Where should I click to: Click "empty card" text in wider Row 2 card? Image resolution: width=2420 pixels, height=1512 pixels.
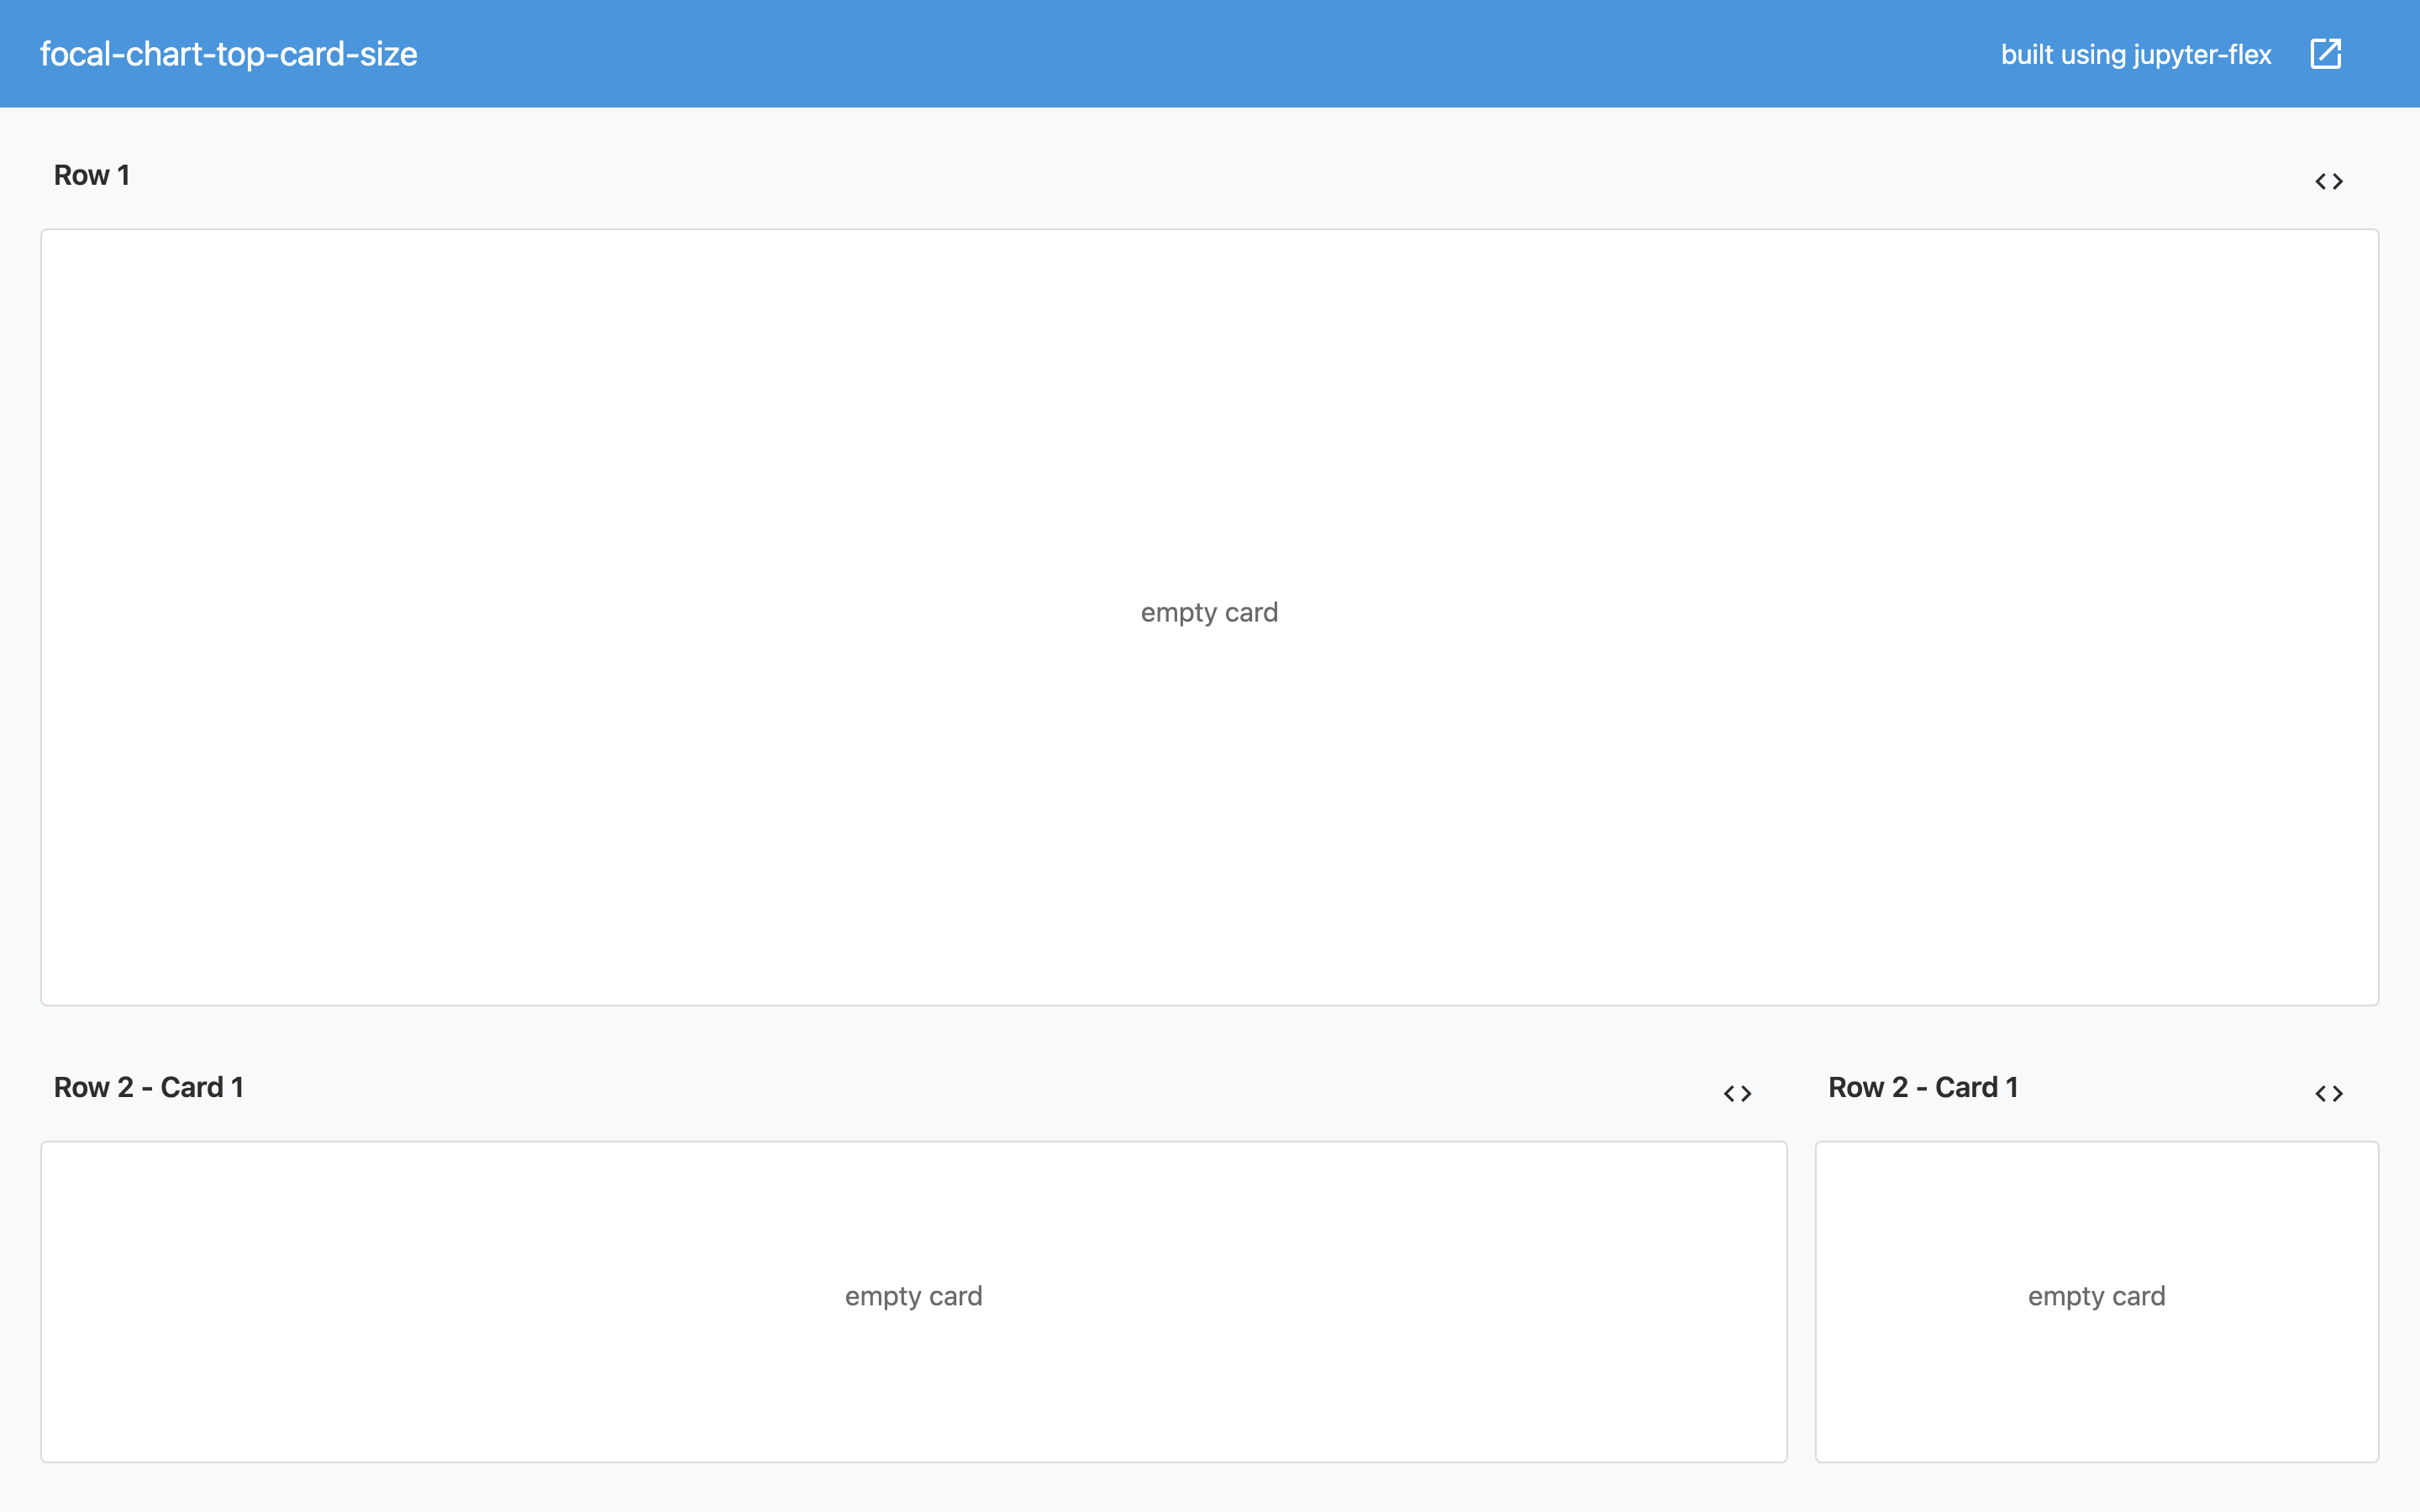[x=913, y=1296]
